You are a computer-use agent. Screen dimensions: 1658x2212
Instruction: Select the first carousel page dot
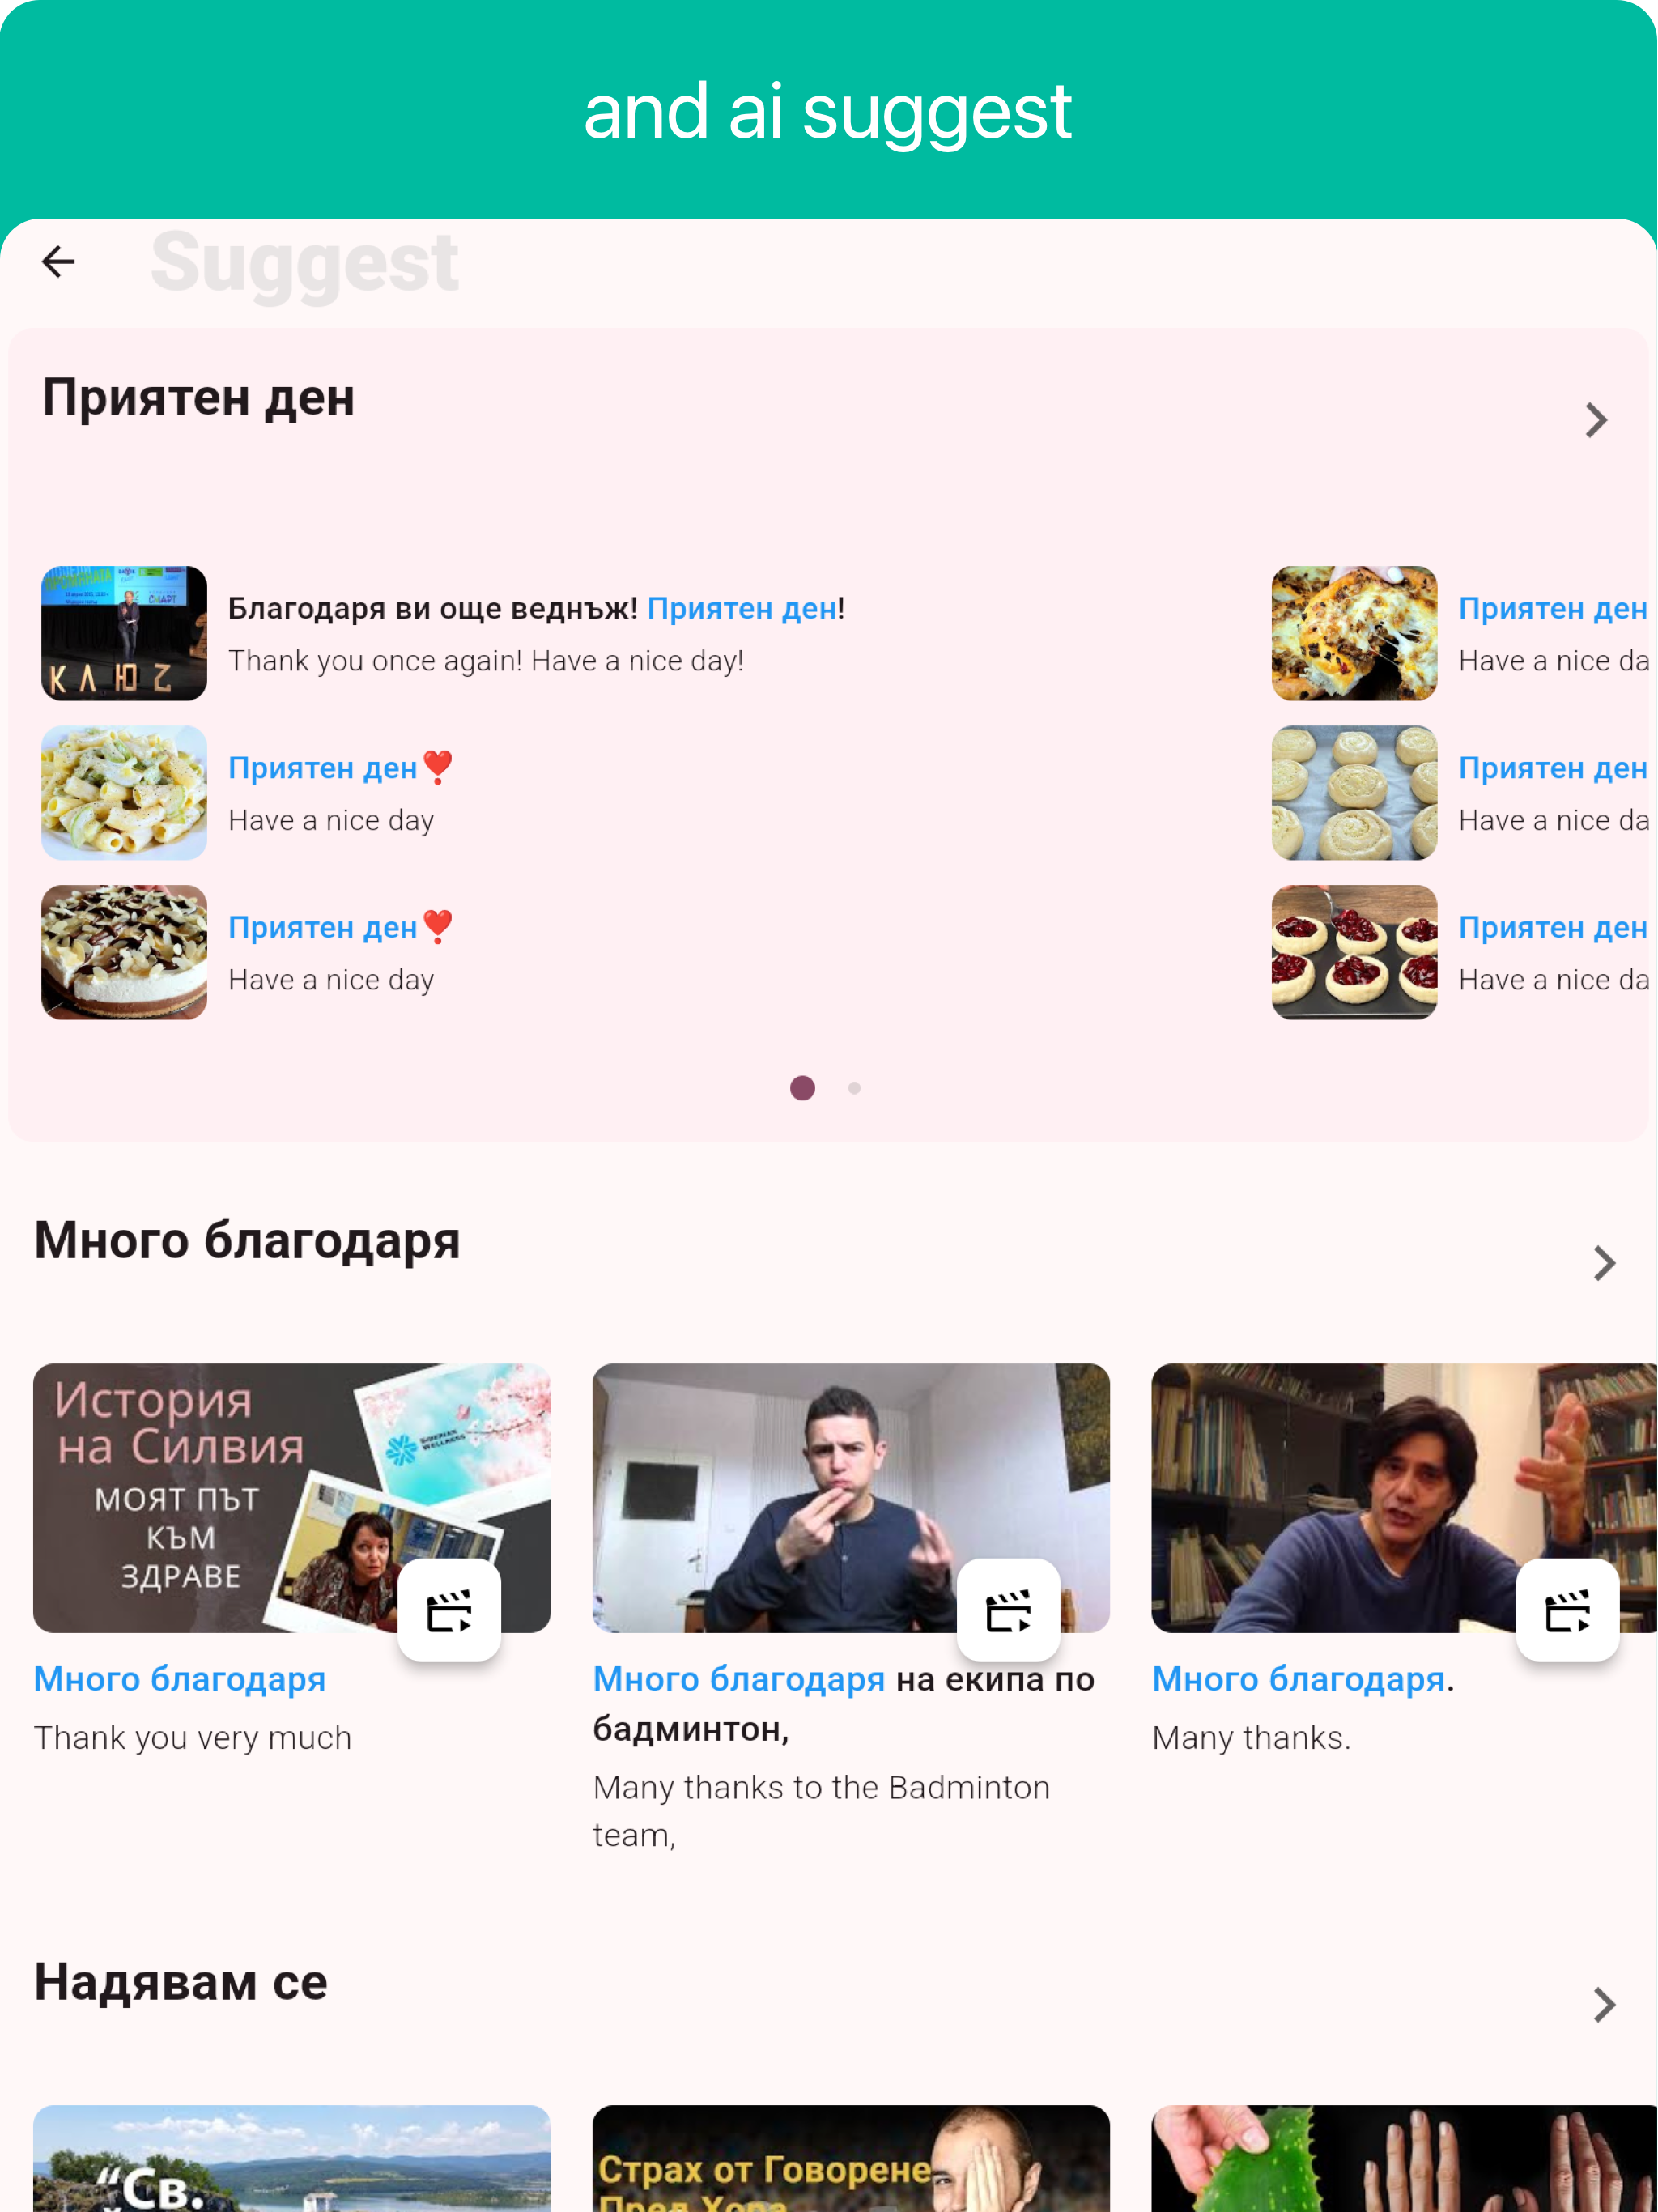(802, 1088)
